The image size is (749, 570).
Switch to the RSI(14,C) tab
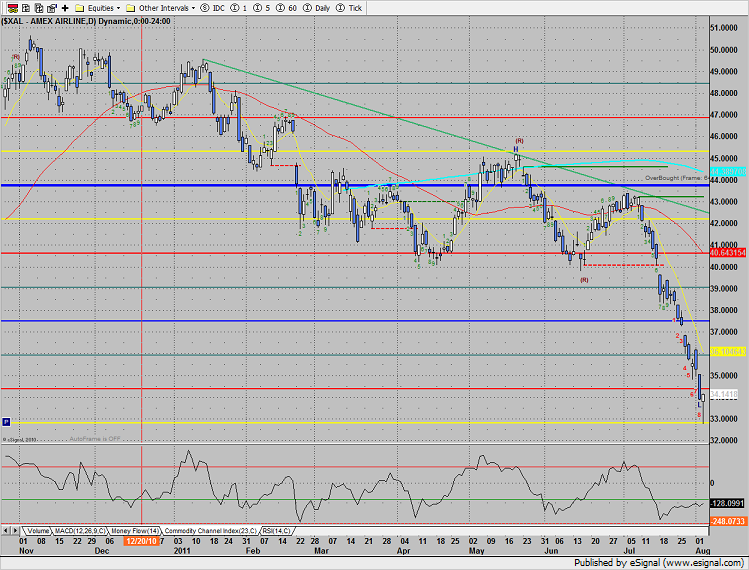(276, 531)
